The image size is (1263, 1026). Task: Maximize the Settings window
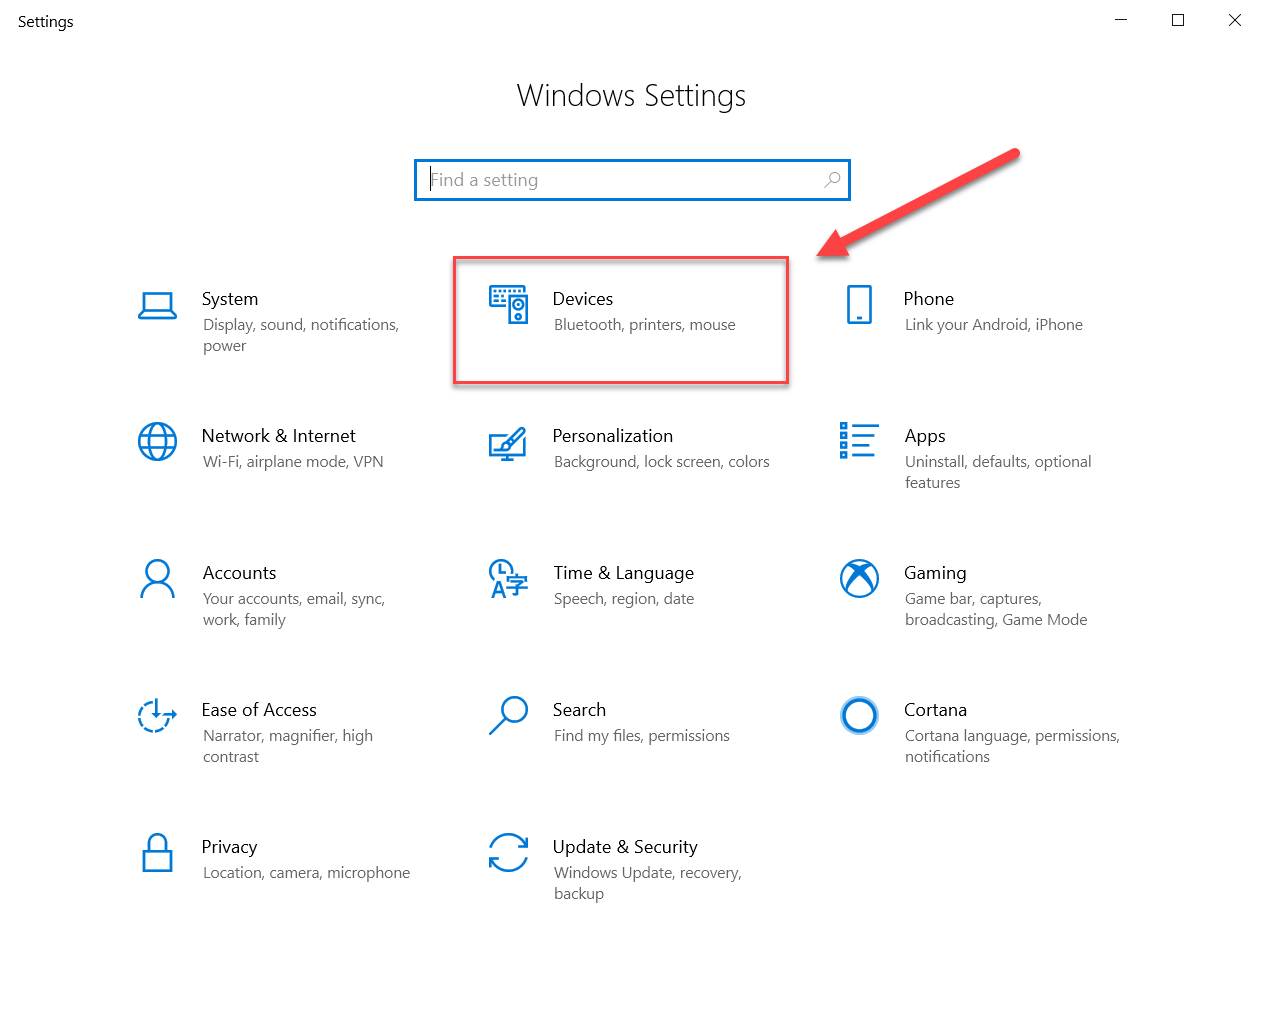click(x=1178, y=20)
